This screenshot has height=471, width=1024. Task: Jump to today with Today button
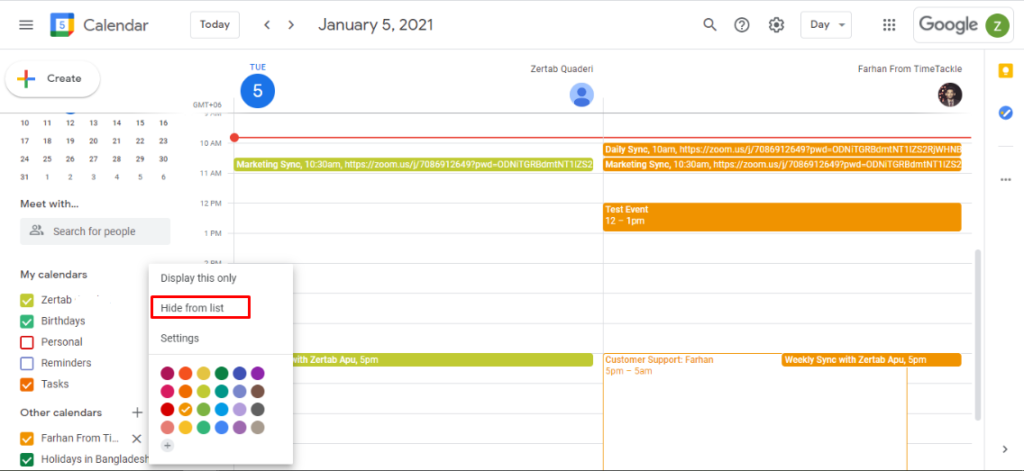click(214, 25)
